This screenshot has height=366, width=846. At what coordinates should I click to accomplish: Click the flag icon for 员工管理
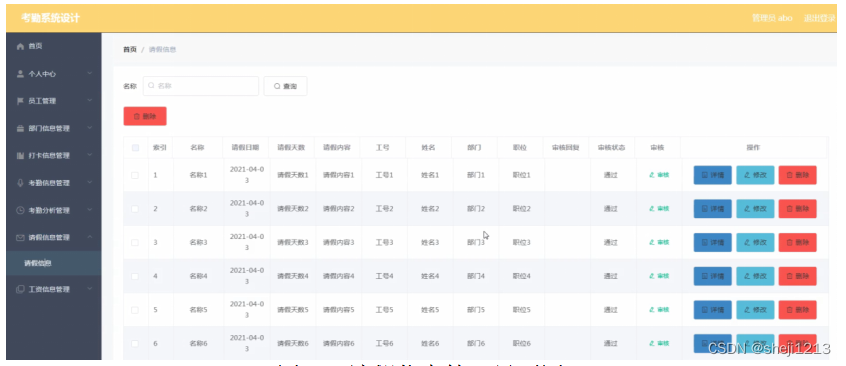21,101
